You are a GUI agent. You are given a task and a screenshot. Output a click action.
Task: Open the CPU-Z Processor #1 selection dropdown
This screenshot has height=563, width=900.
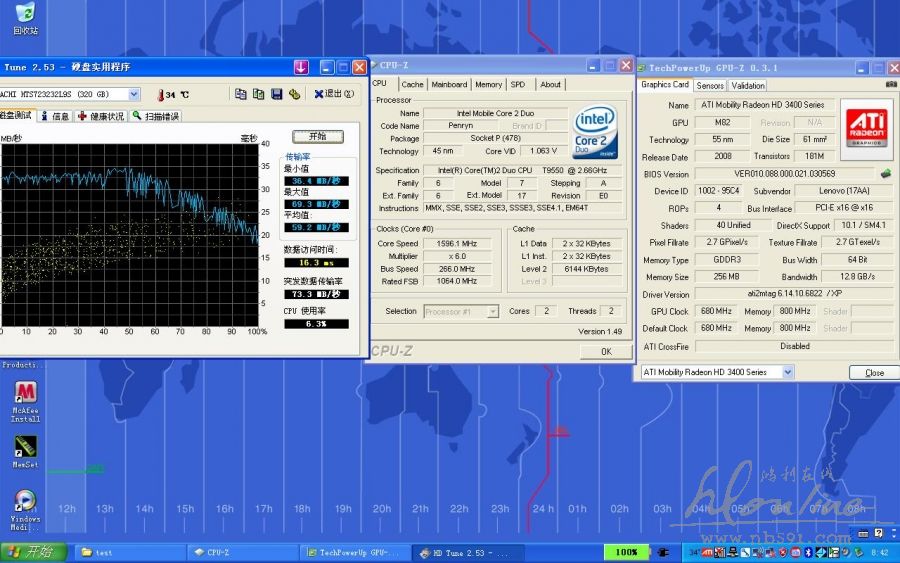[492, 311]
